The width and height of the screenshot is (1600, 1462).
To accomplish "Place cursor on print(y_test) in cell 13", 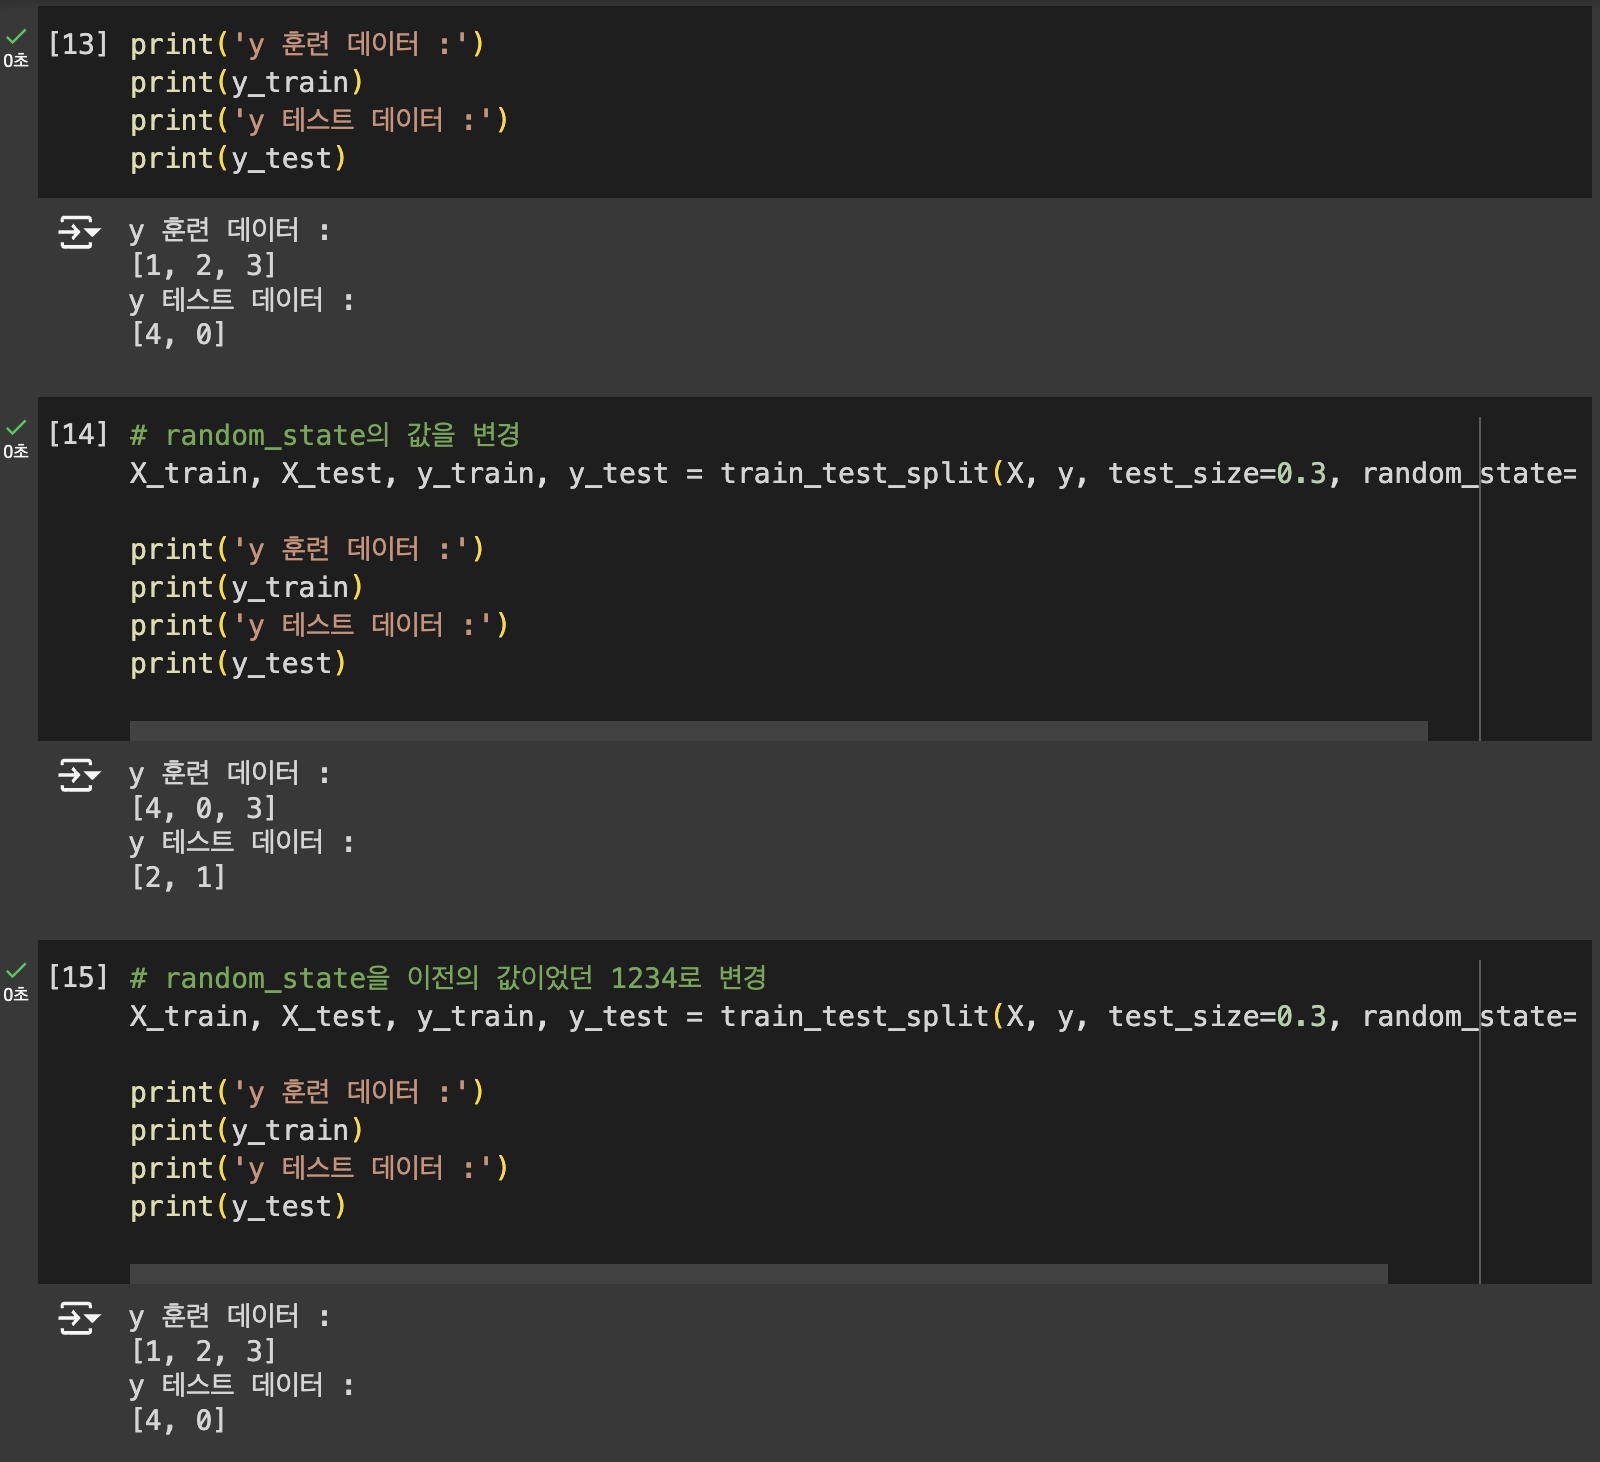I will pos(238,159).
